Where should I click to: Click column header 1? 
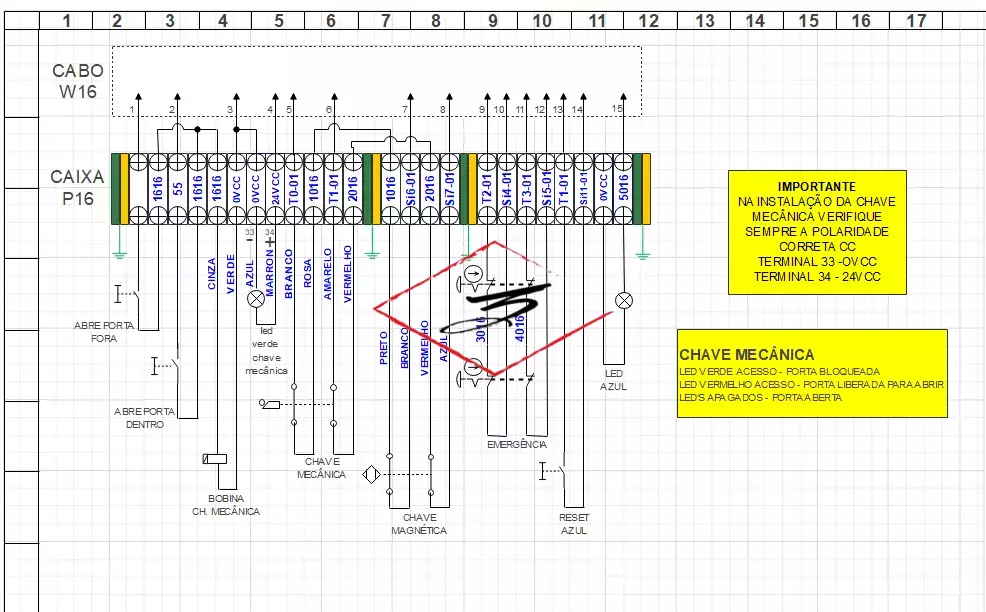(66, 20)
